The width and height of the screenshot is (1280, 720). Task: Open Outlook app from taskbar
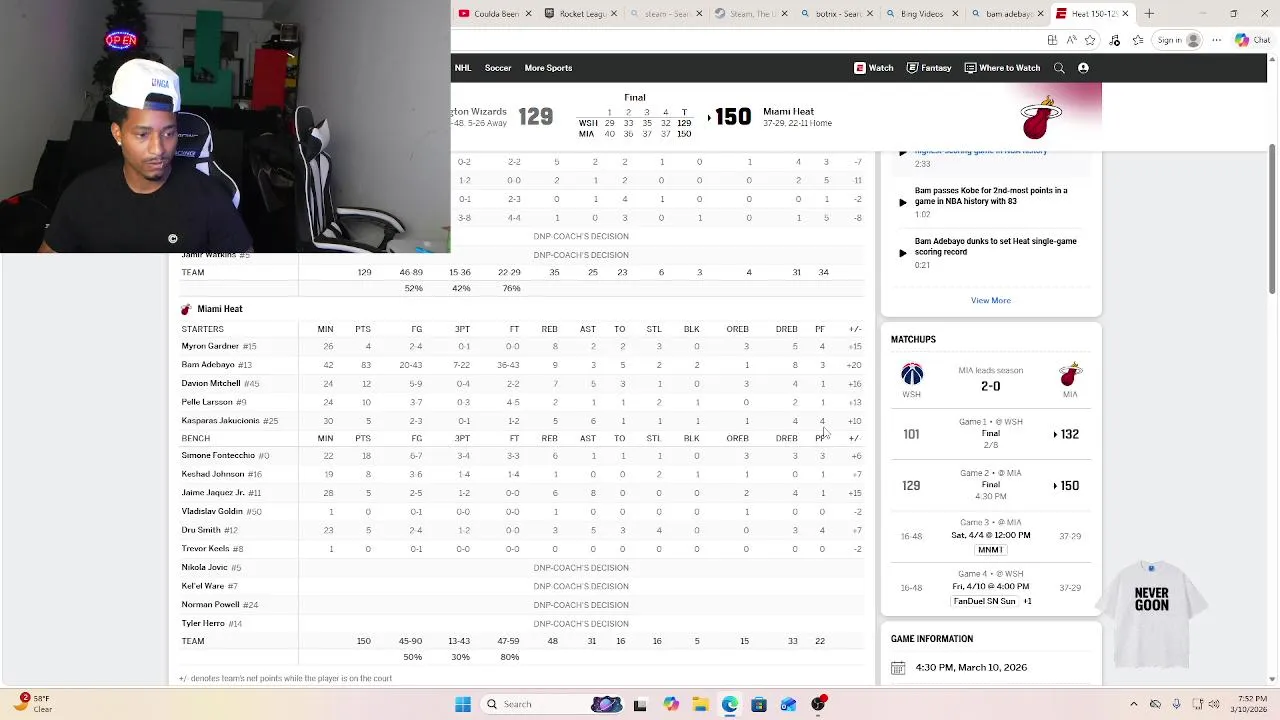788,704
